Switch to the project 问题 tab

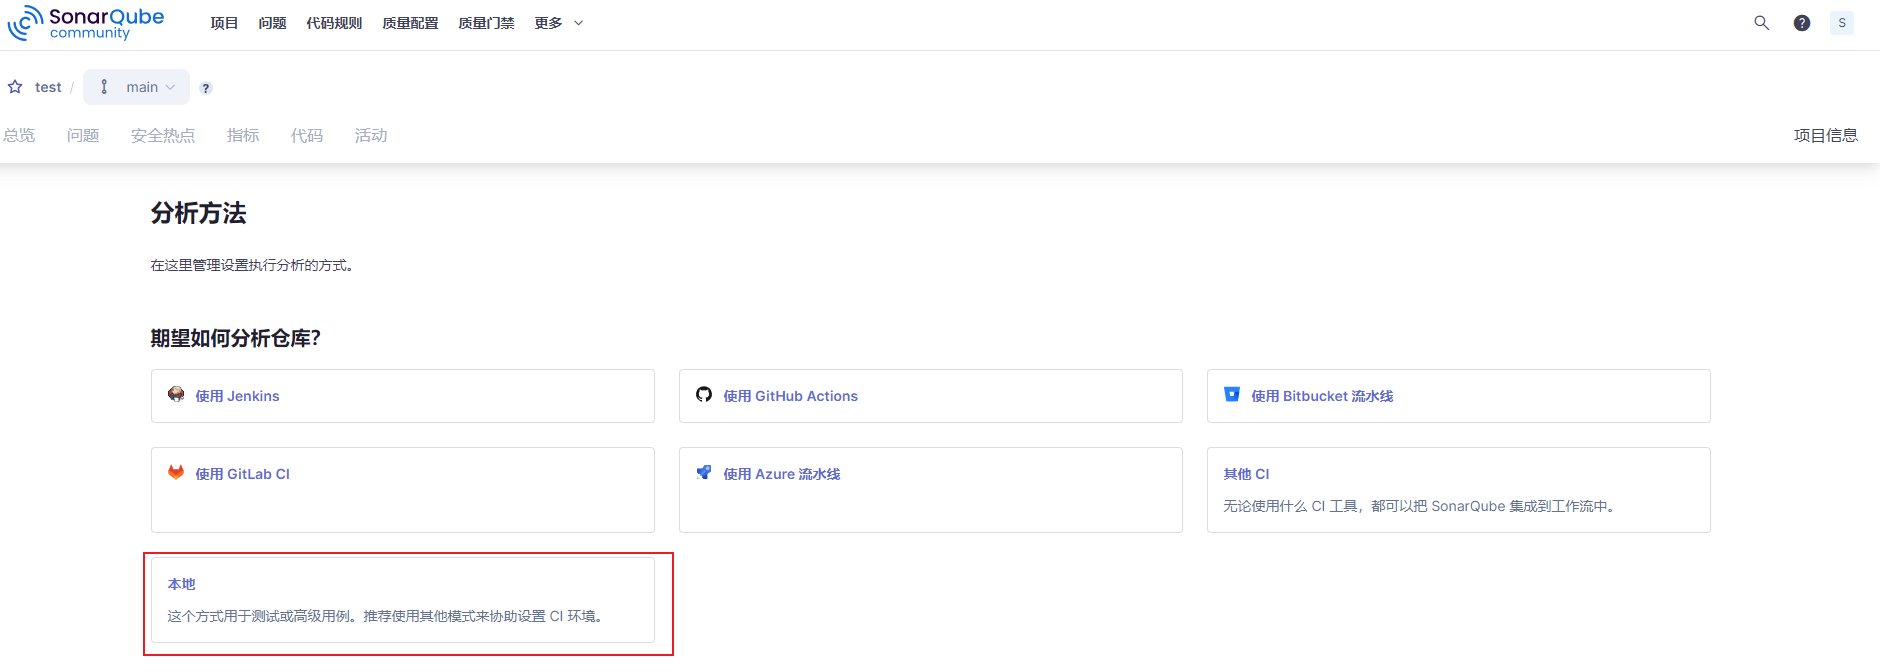point(83,135)
